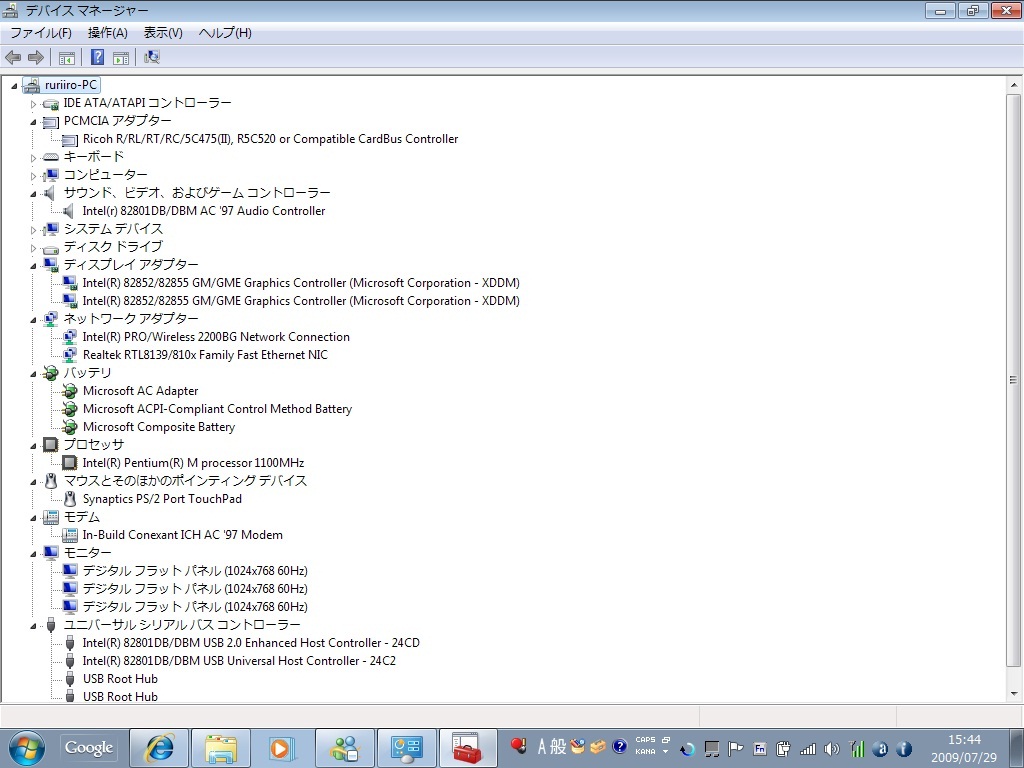Image resolution: width=1024 pixels, height=768 pixels.
Task: Click the Windows Start button
Action: 26,747
